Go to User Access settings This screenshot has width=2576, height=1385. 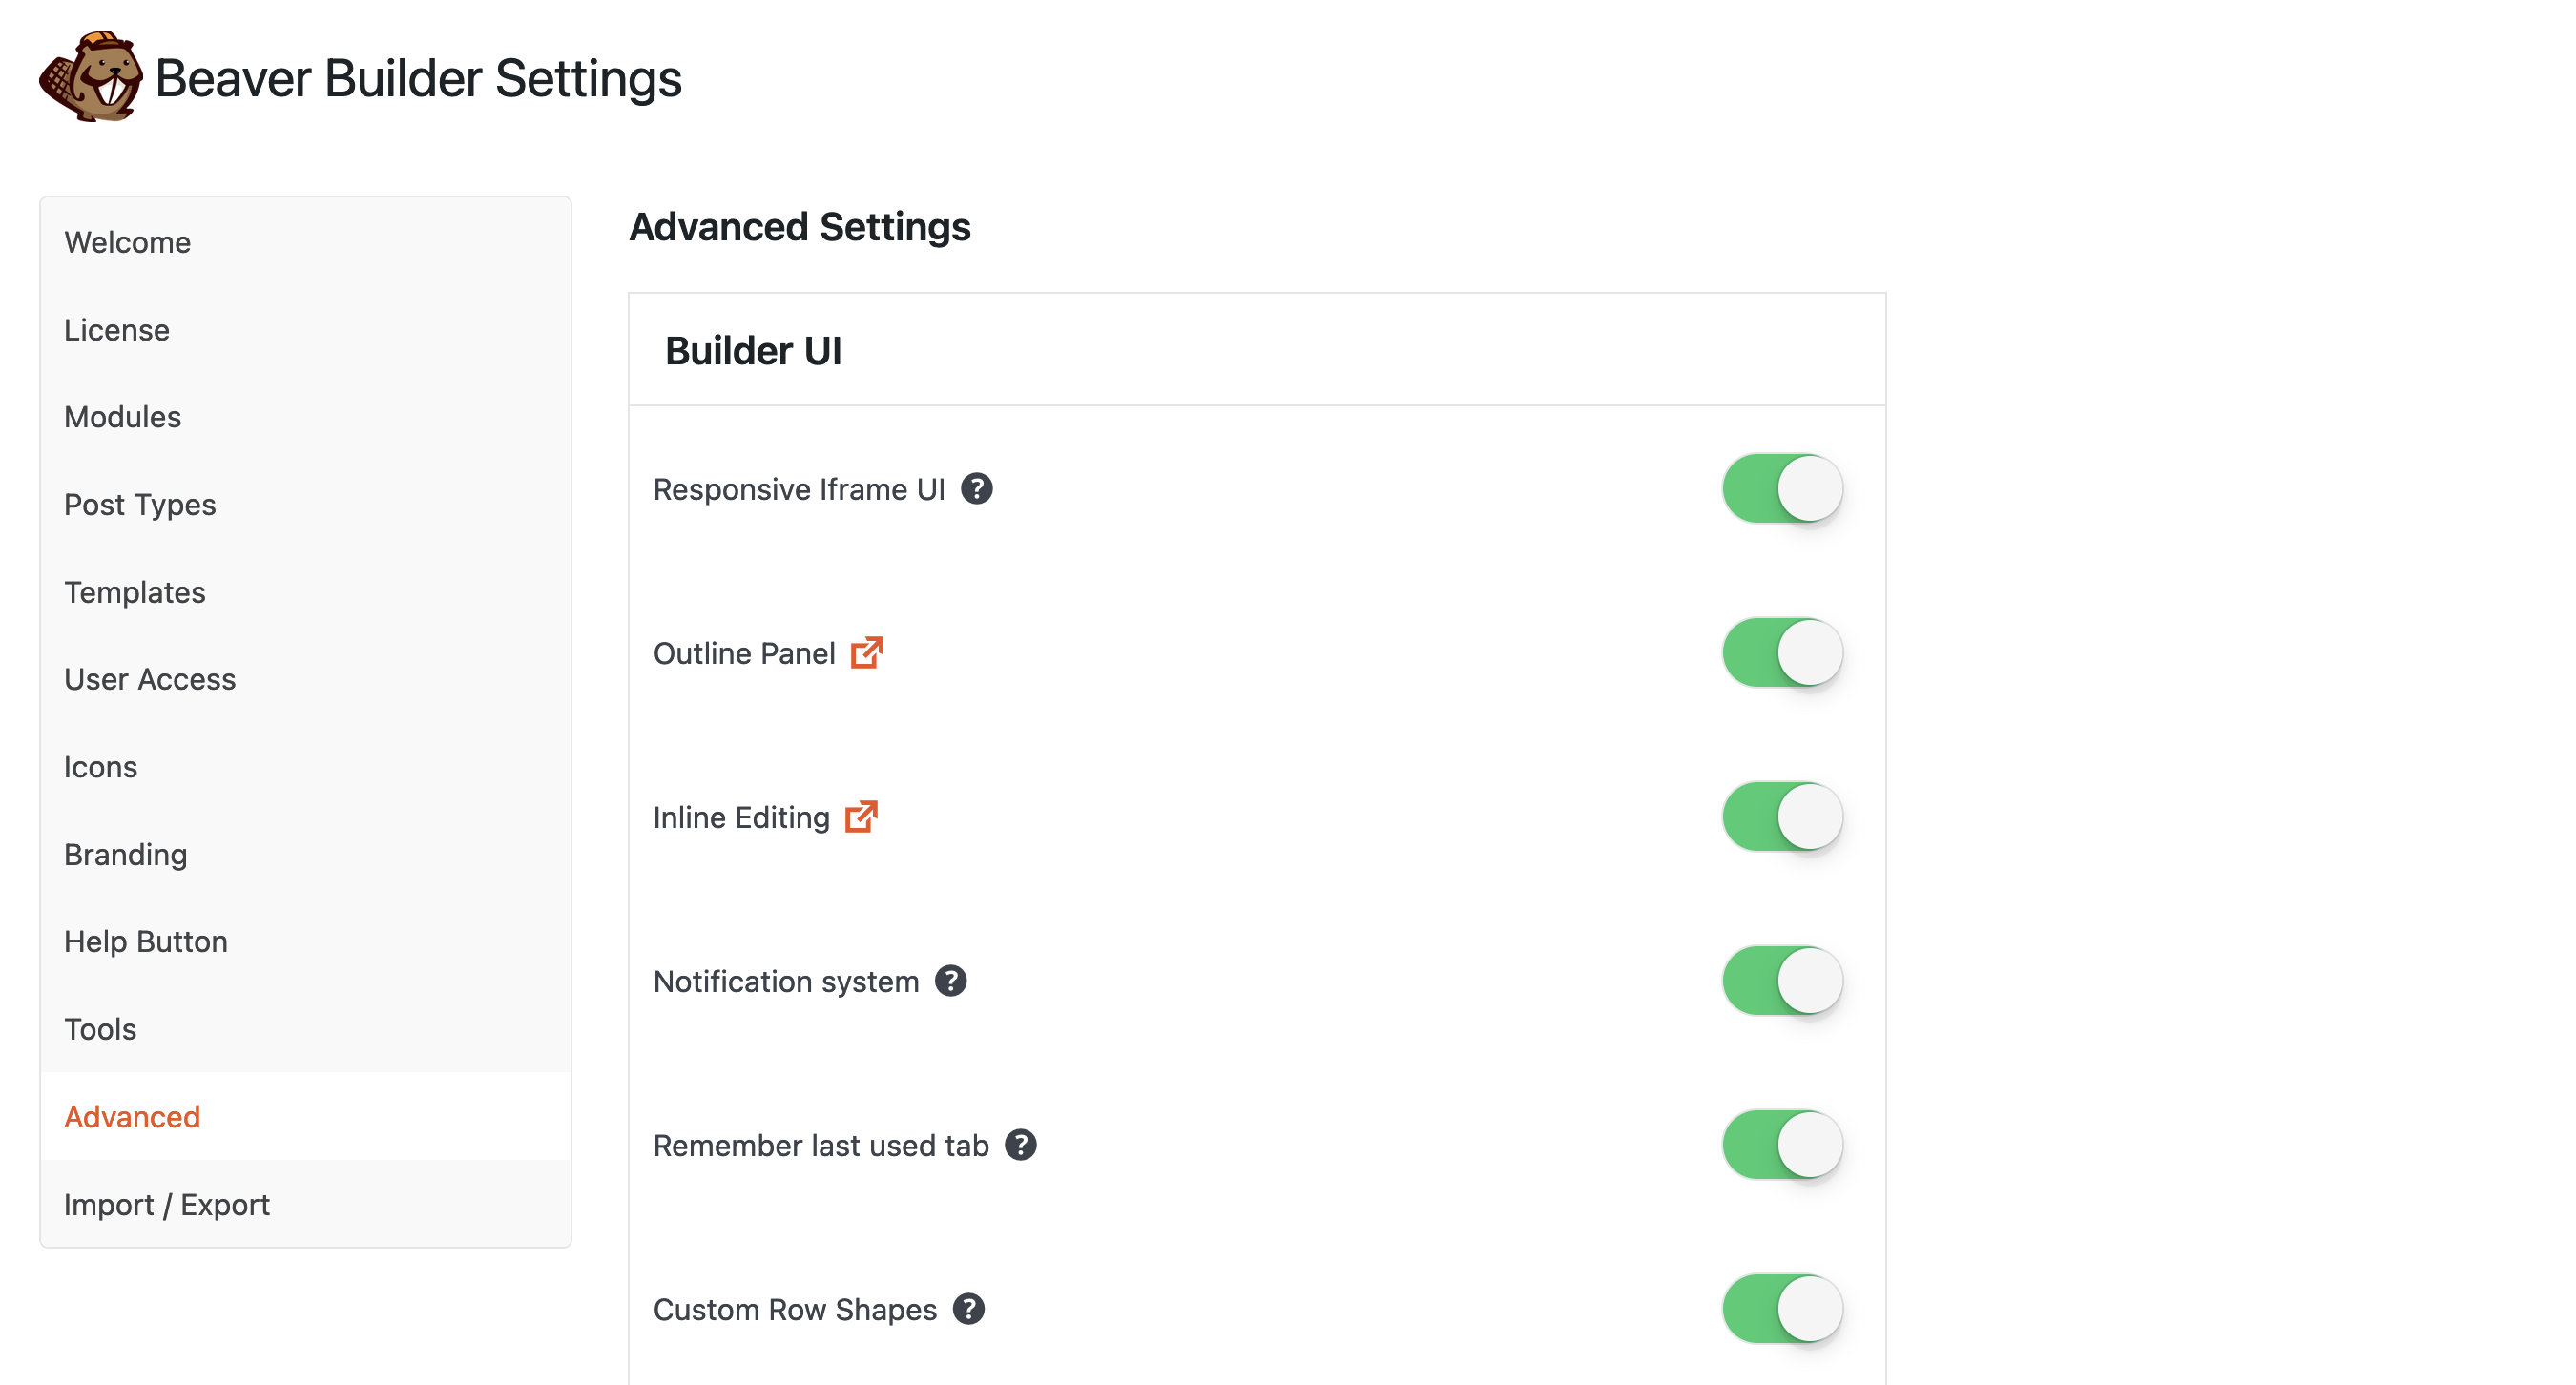149,679
